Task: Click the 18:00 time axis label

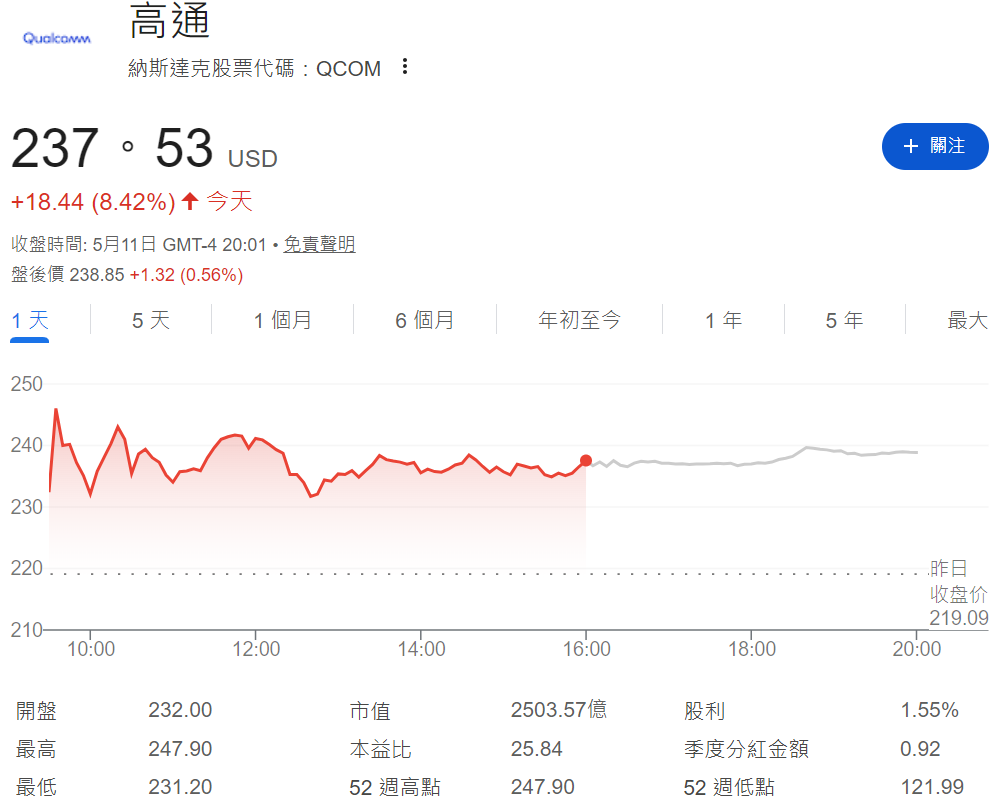Action: [x=751, y=649]
